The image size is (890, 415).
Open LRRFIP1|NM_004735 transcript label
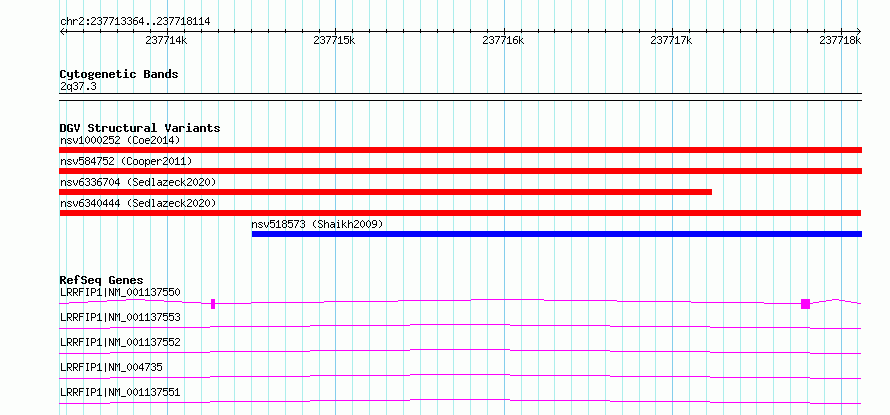pos(111,367)
